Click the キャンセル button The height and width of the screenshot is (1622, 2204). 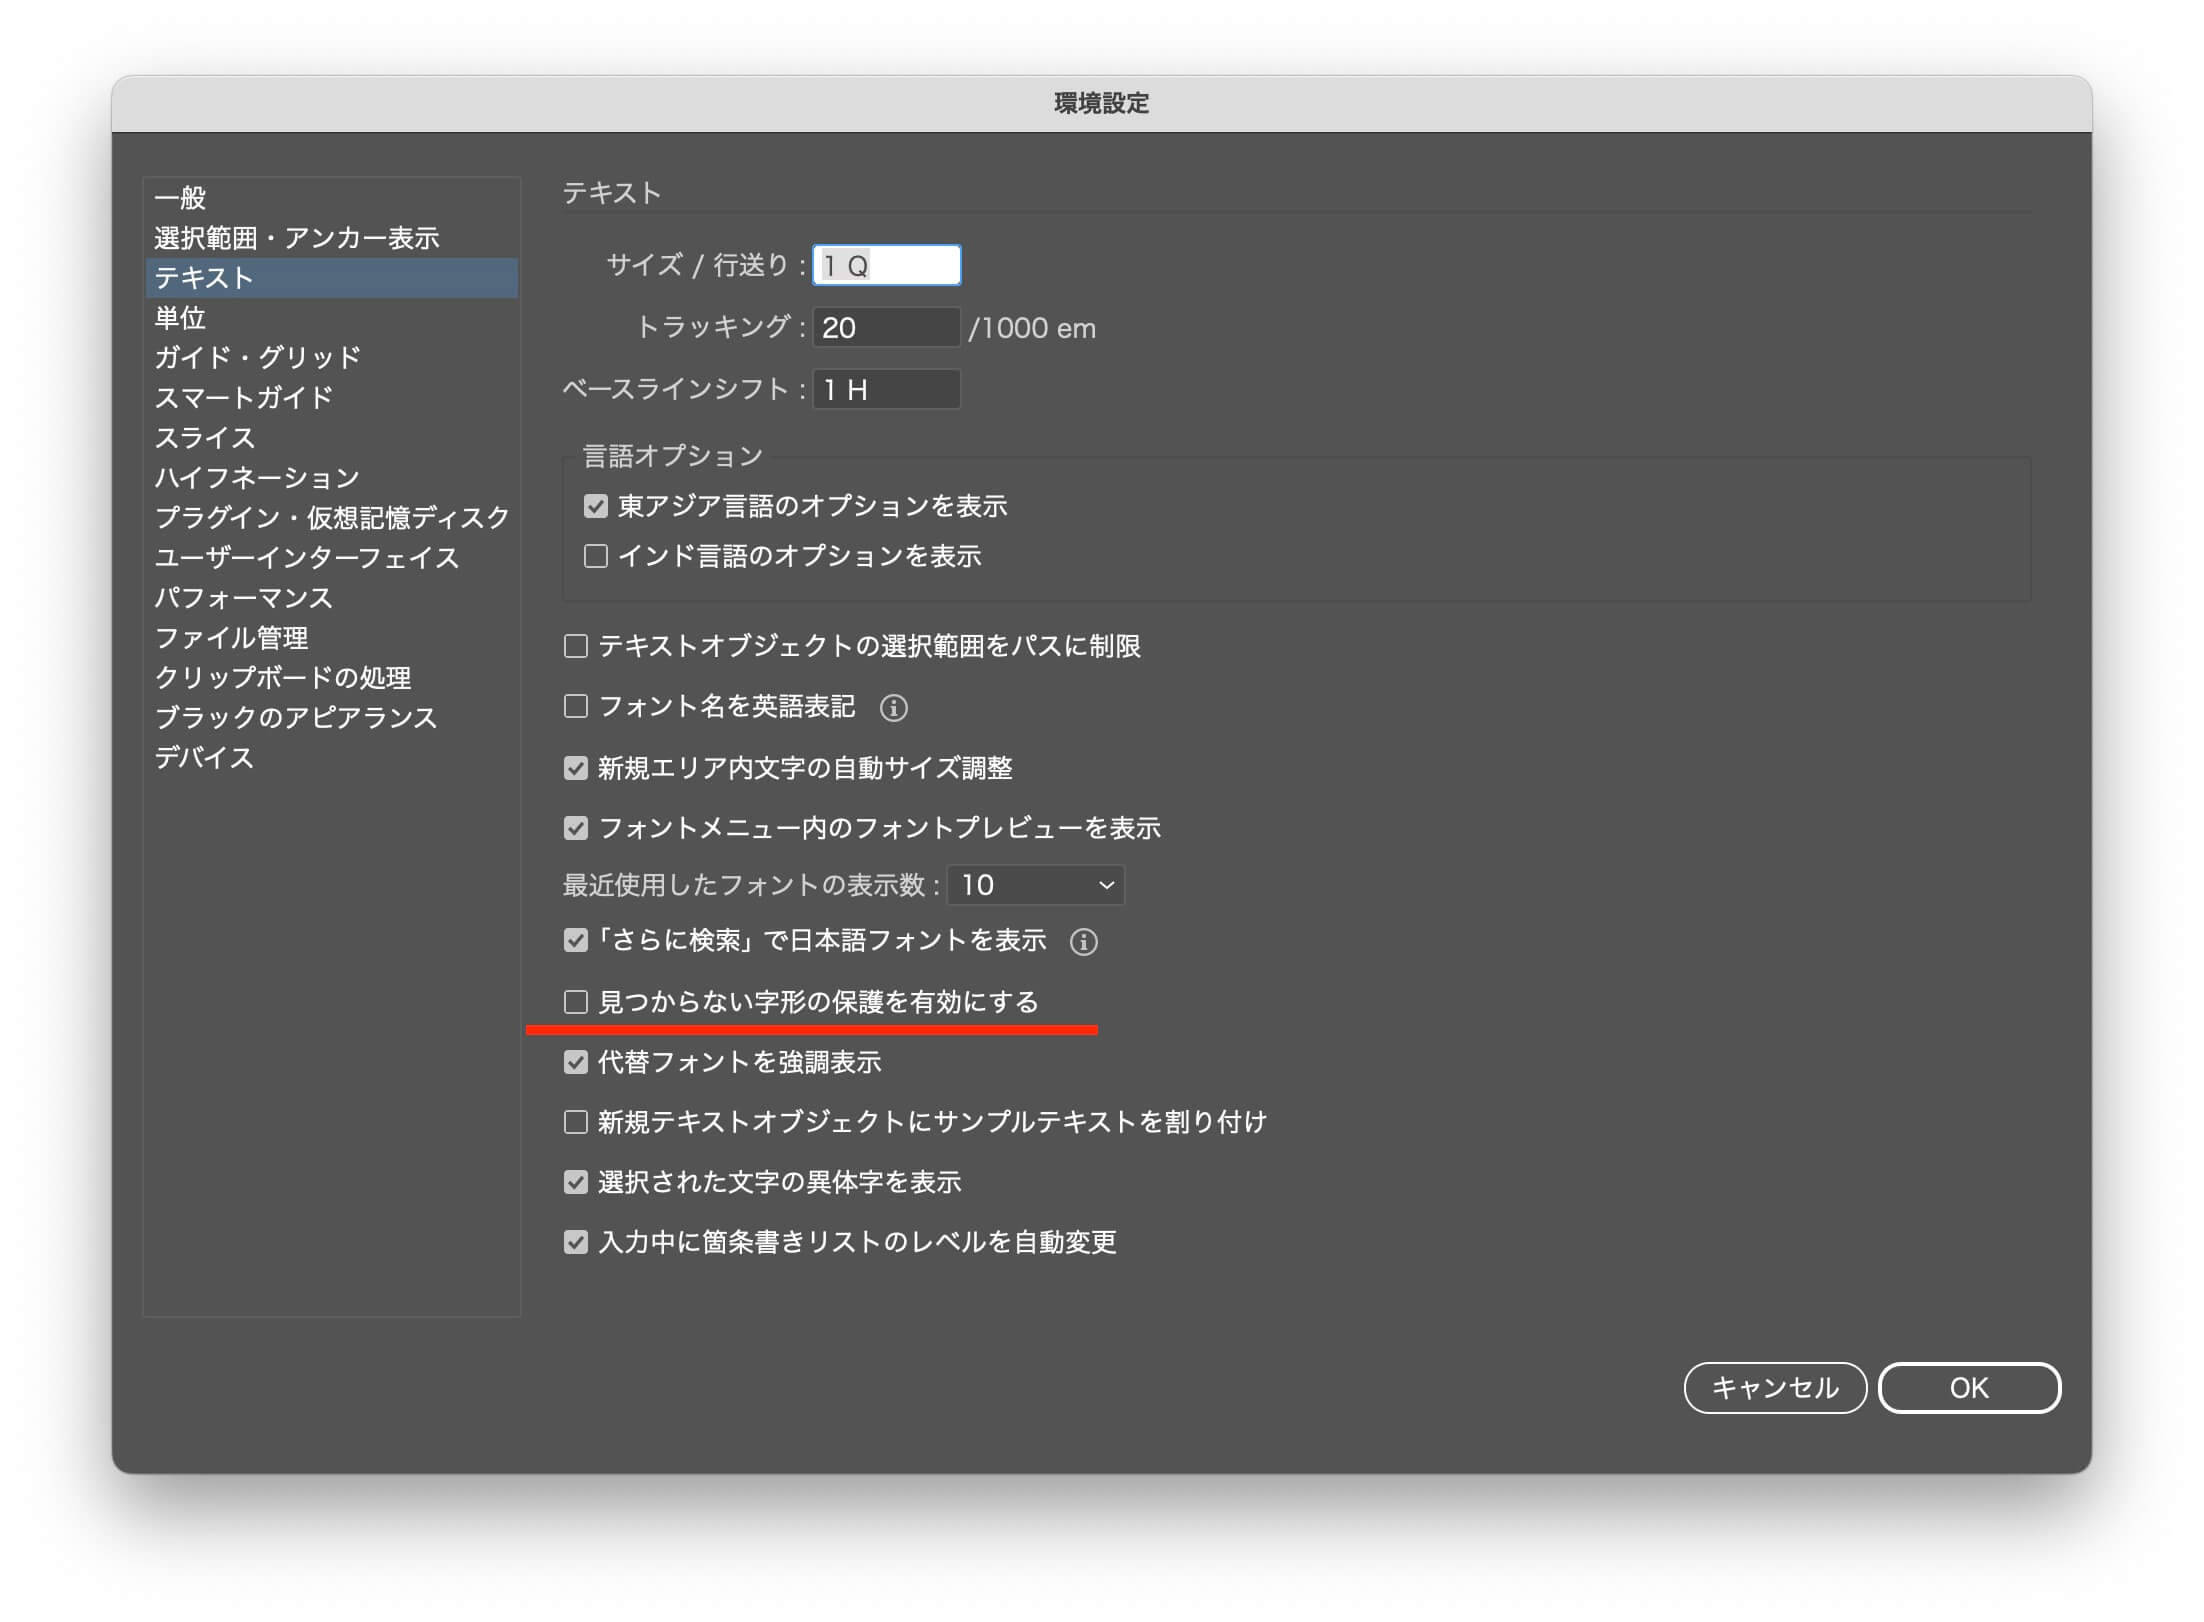tap(1775, 1388)
